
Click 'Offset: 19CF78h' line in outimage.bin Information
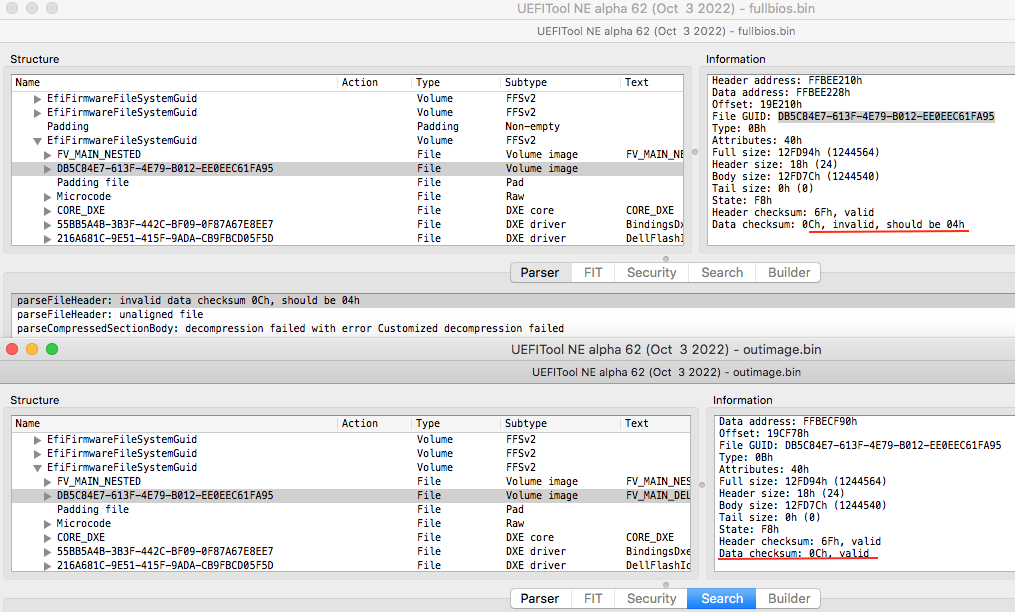click(x=764, y=433)
